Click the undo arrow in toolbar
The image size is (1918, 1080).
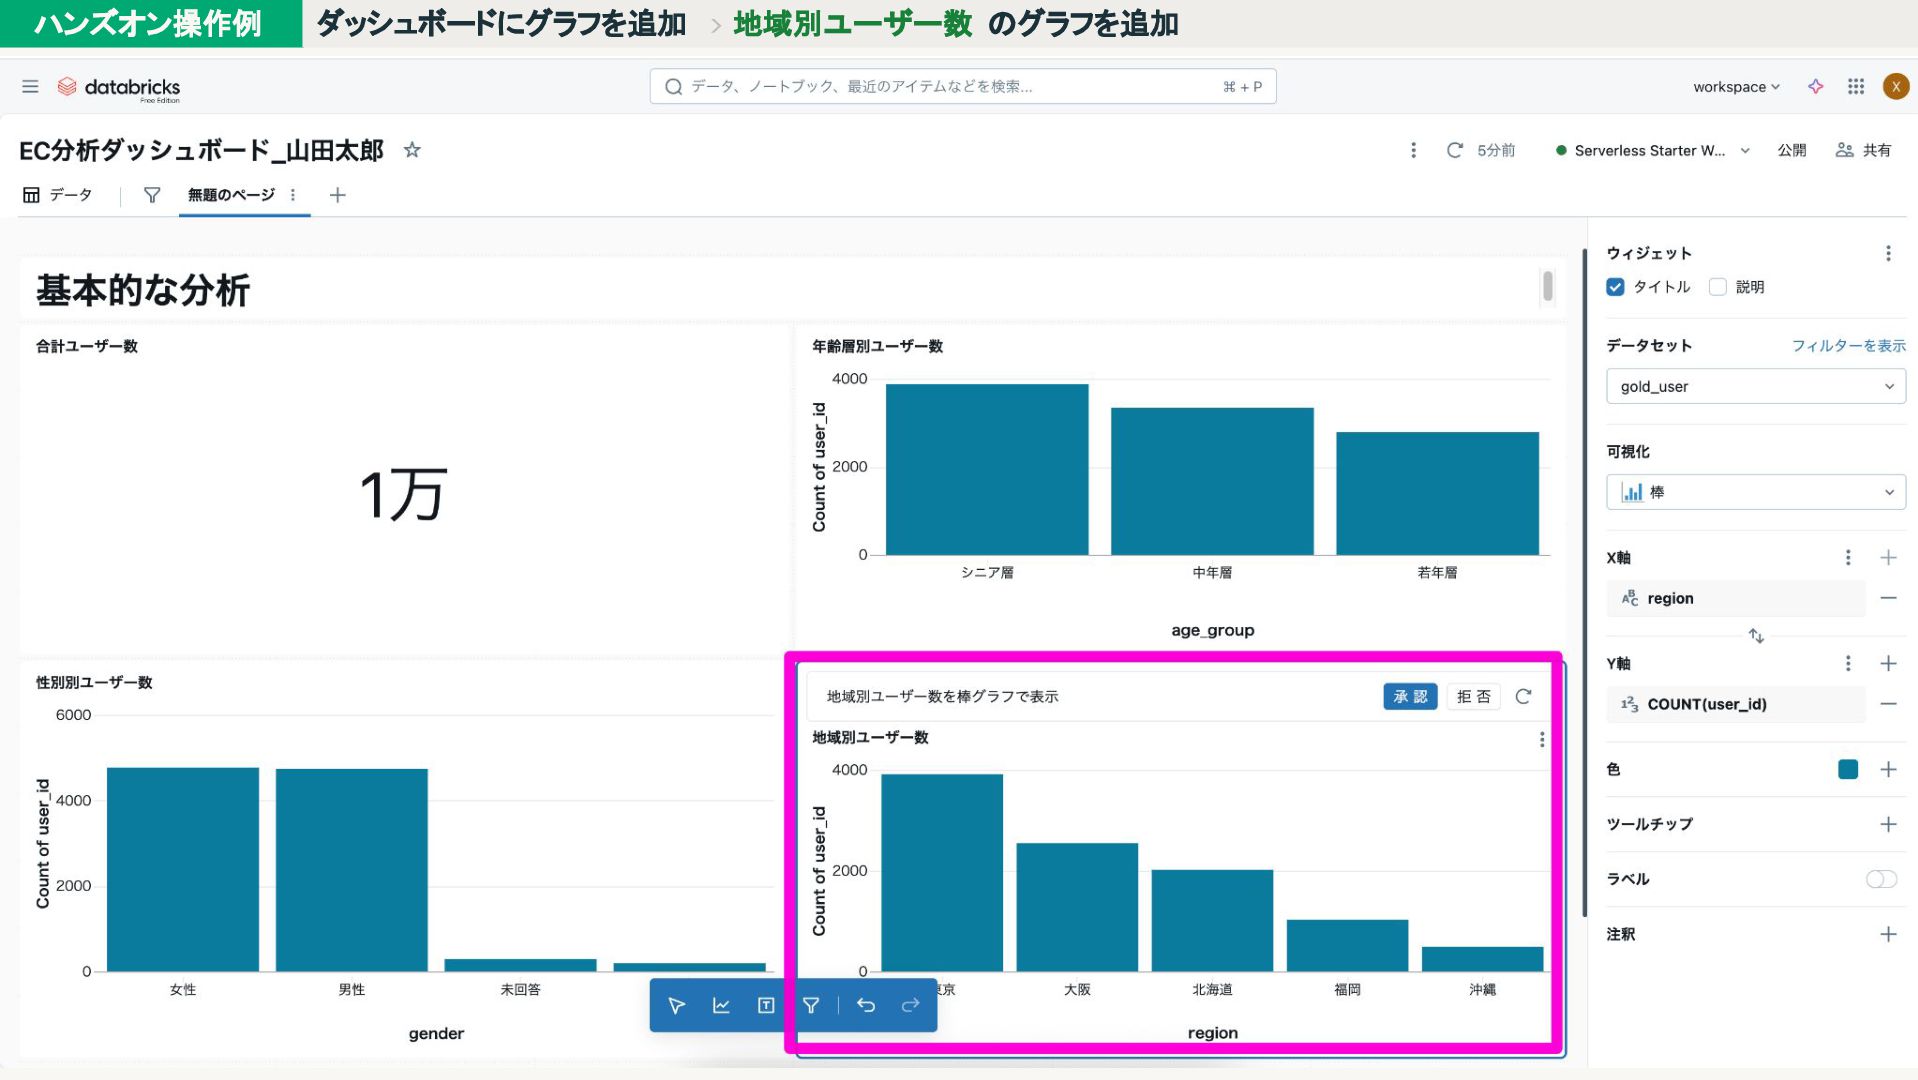pos(866,1005)
